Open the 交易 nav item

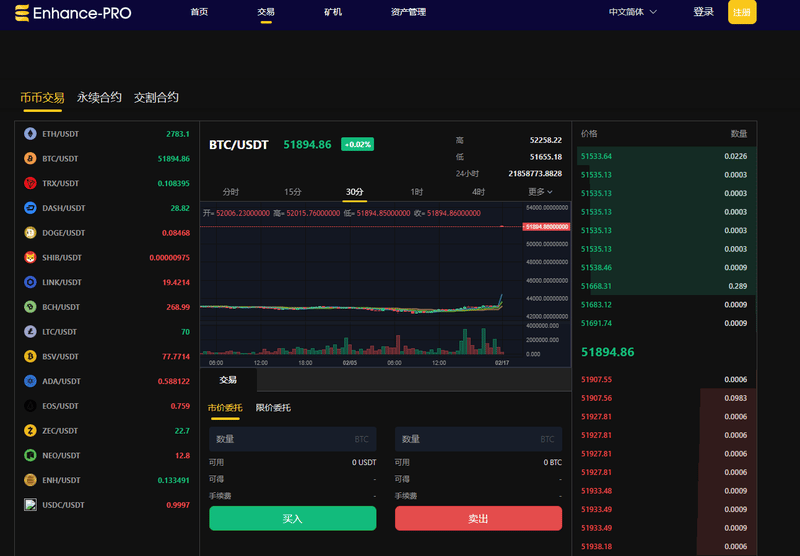[x=266, y=12]
